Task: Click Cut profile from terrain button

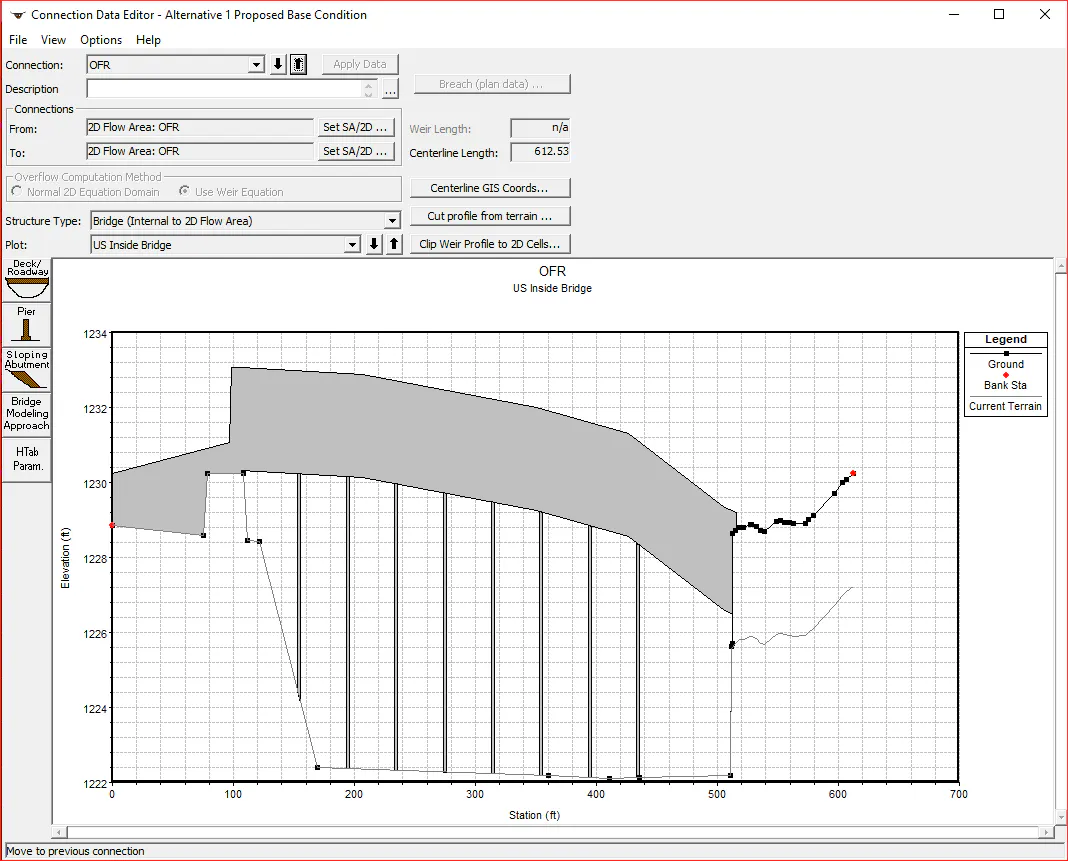Action: [490, 216]
